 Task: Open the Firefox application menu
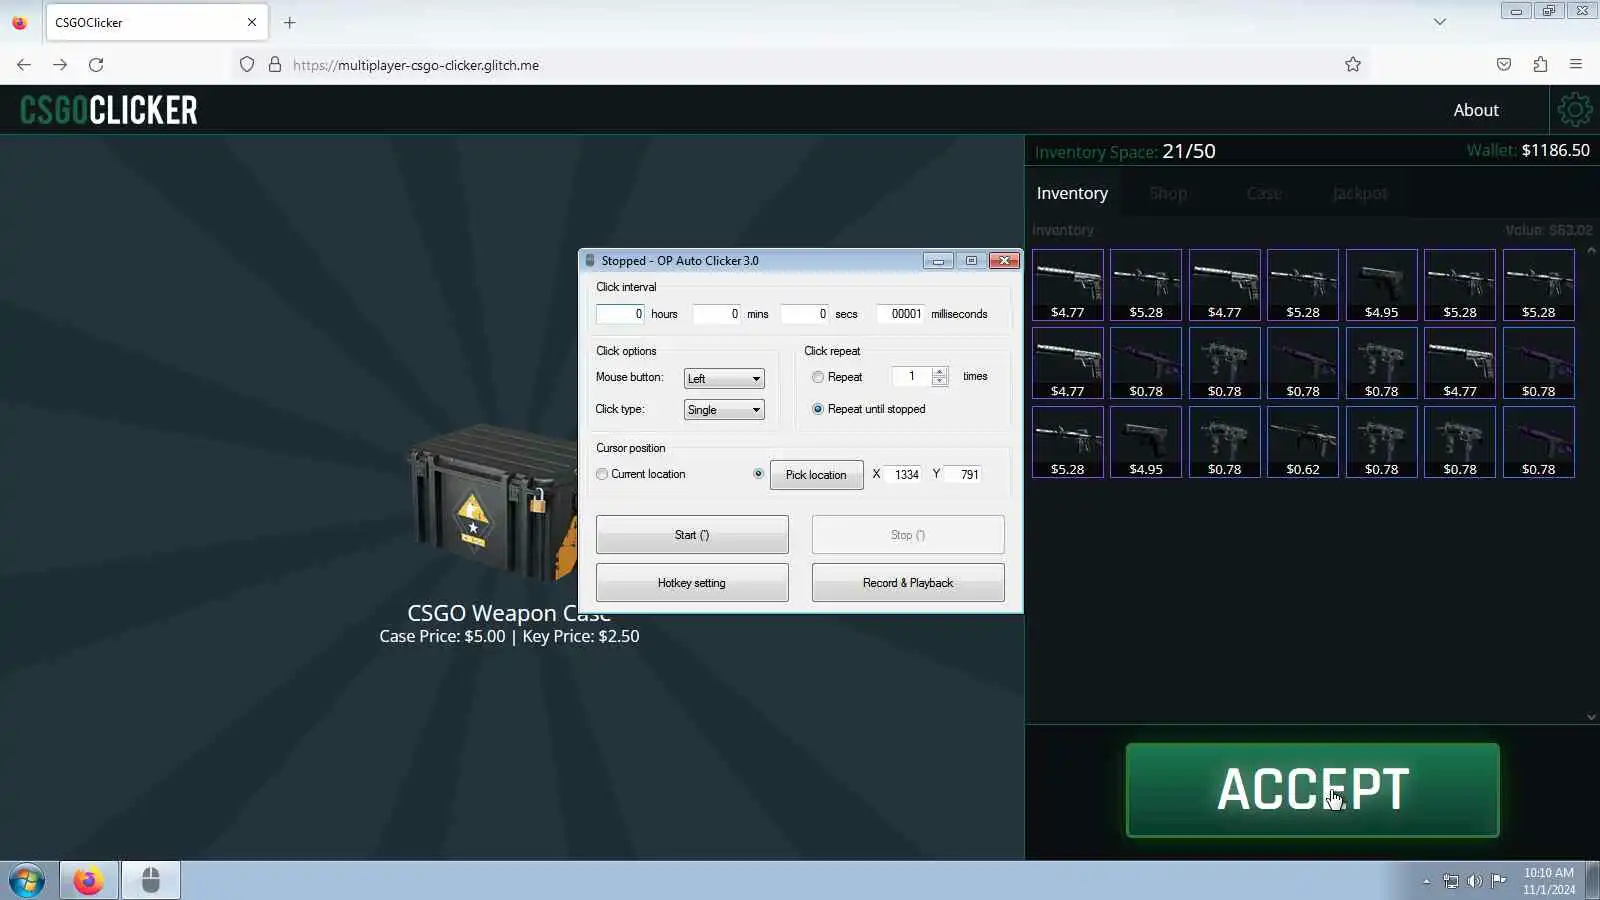pyautogui.click(x=1576, y=65)
